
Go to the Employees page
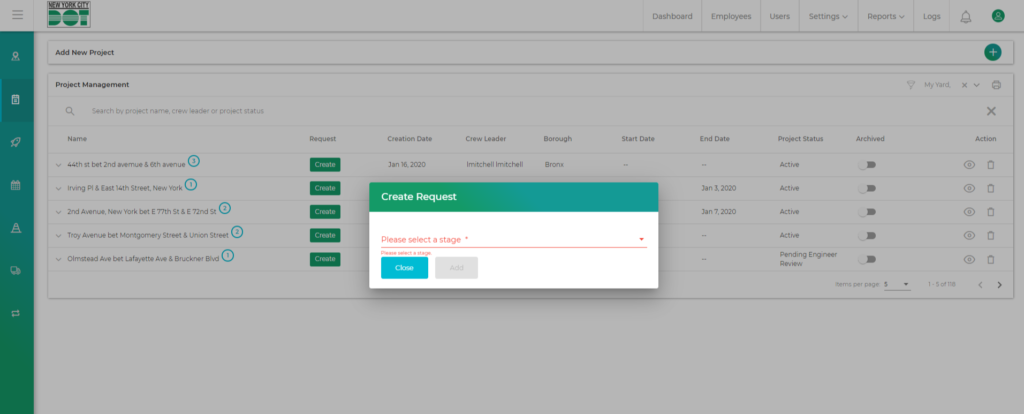(x=731, y=16)
